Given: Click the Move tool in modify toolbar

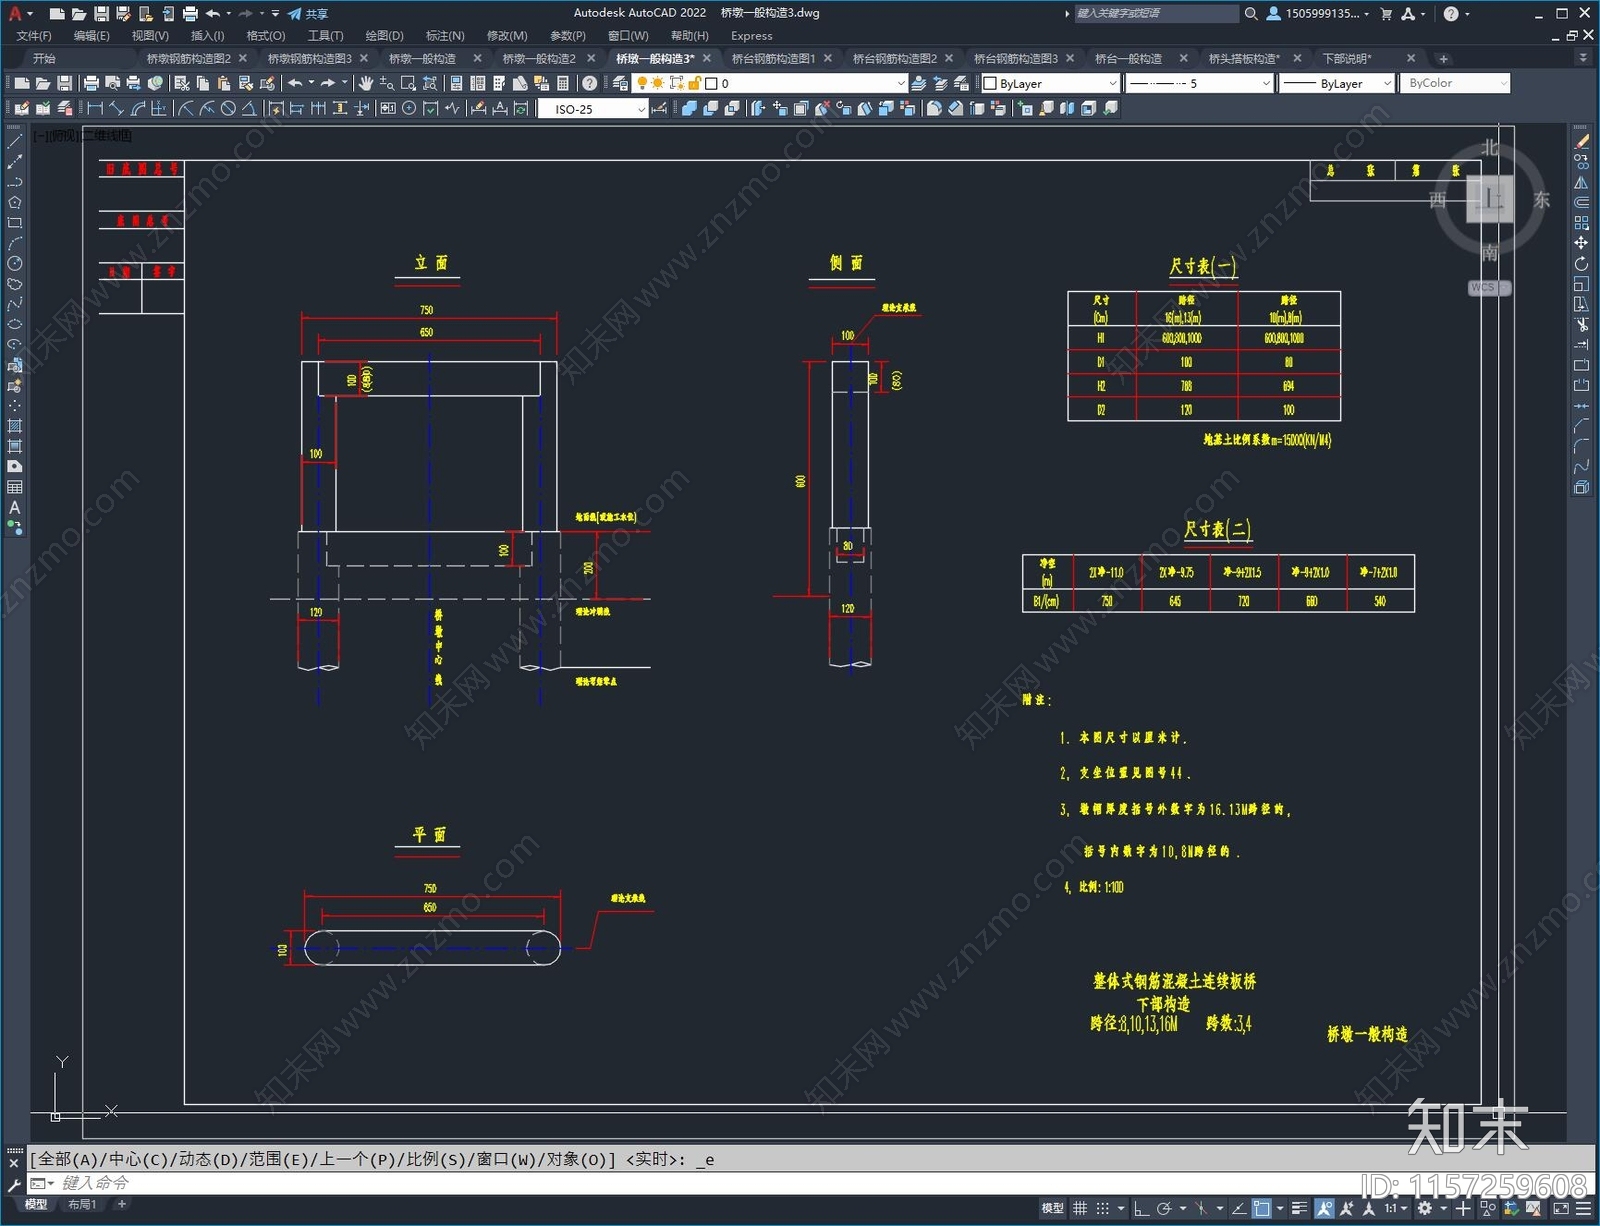Looking at the screenshot, I should [x=1581, y=243].
